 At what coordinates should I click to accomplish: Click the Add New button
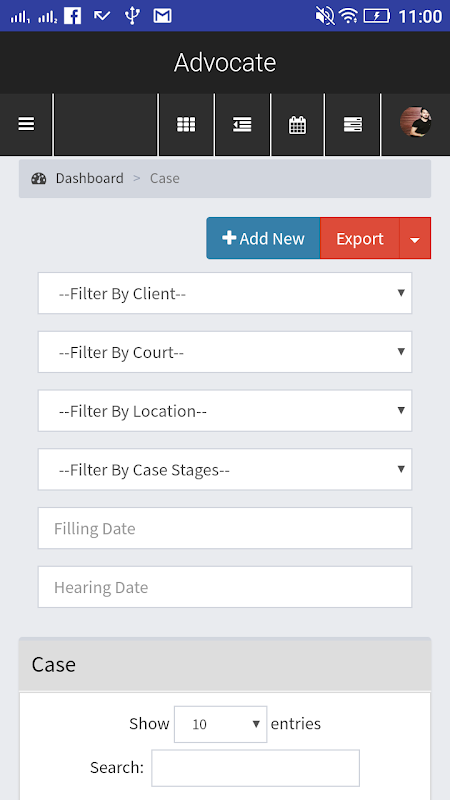(263, 238)
